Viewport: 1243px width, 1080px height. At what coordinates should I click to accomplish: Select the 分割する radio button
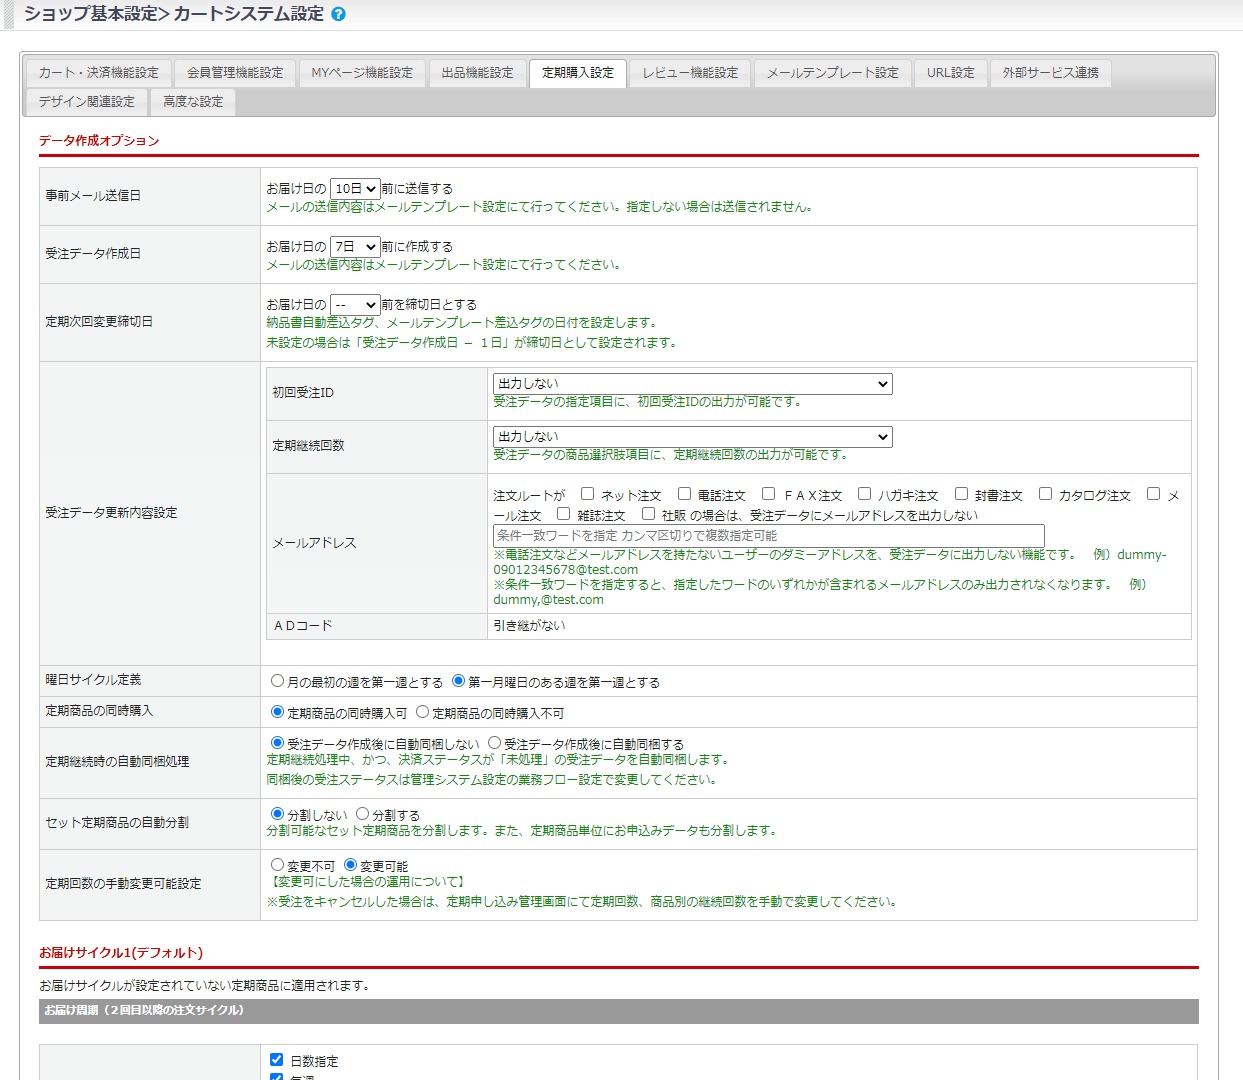pos(363,814)
